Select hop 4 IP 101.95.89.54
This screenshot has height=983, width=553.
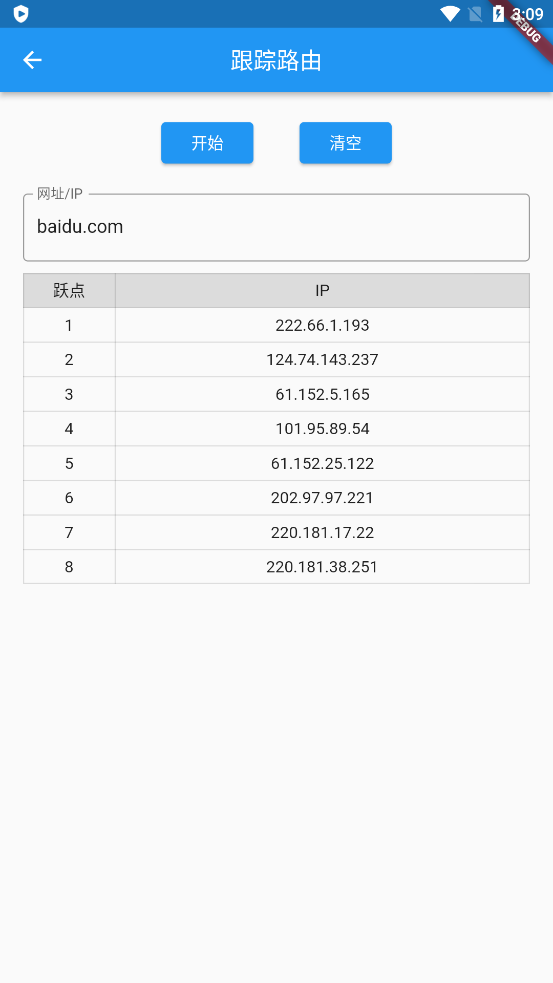click(322, 429)
